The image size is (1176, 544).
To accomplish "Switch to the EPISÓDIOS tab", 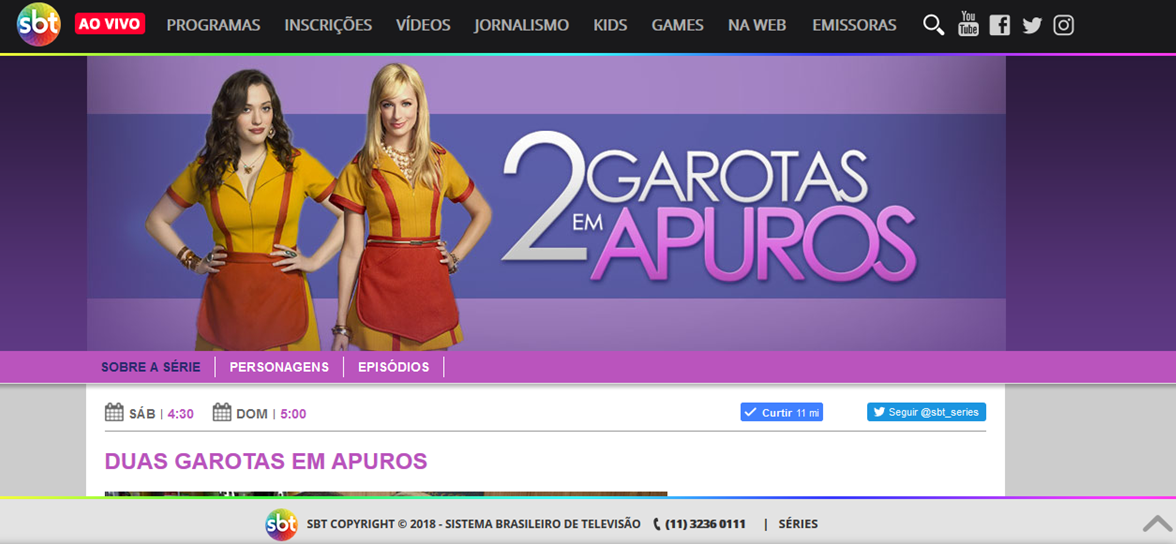I will [x=394, y=367].
